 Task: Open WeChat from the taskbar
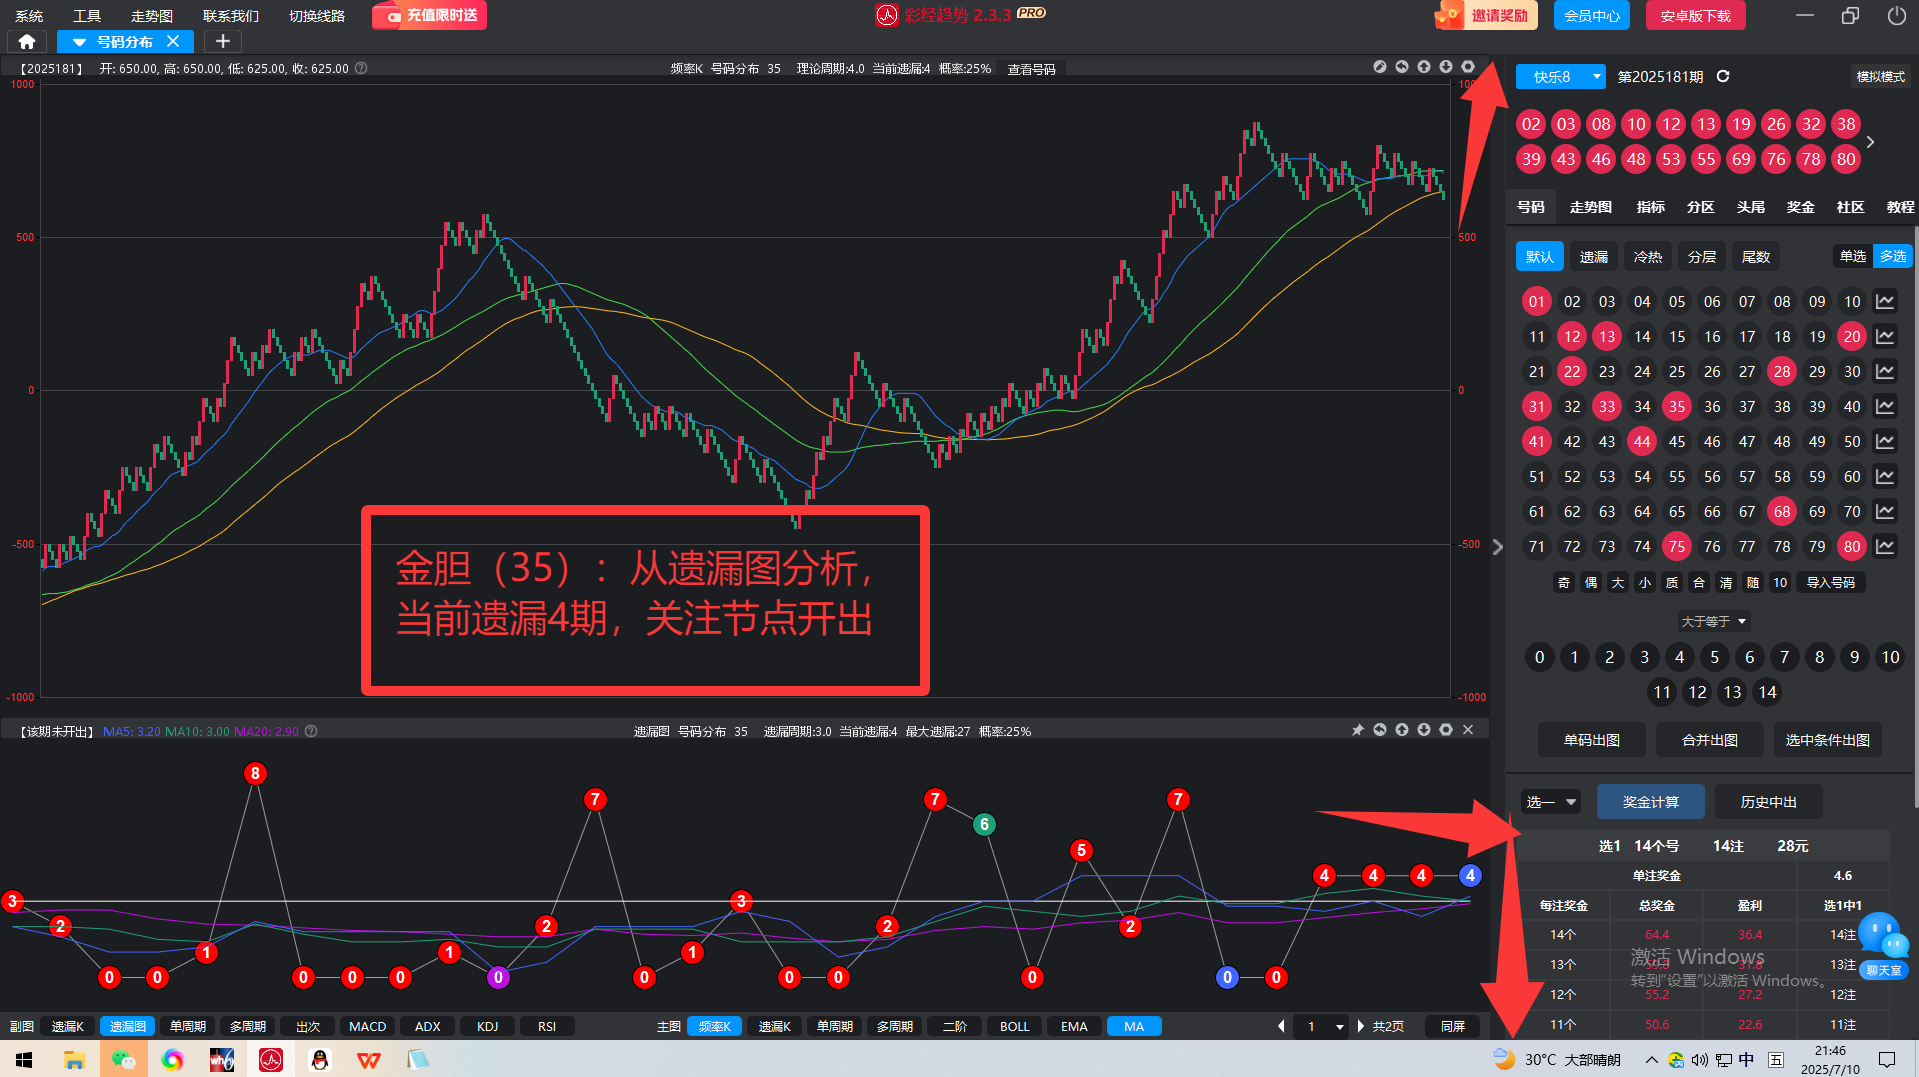123,1059
